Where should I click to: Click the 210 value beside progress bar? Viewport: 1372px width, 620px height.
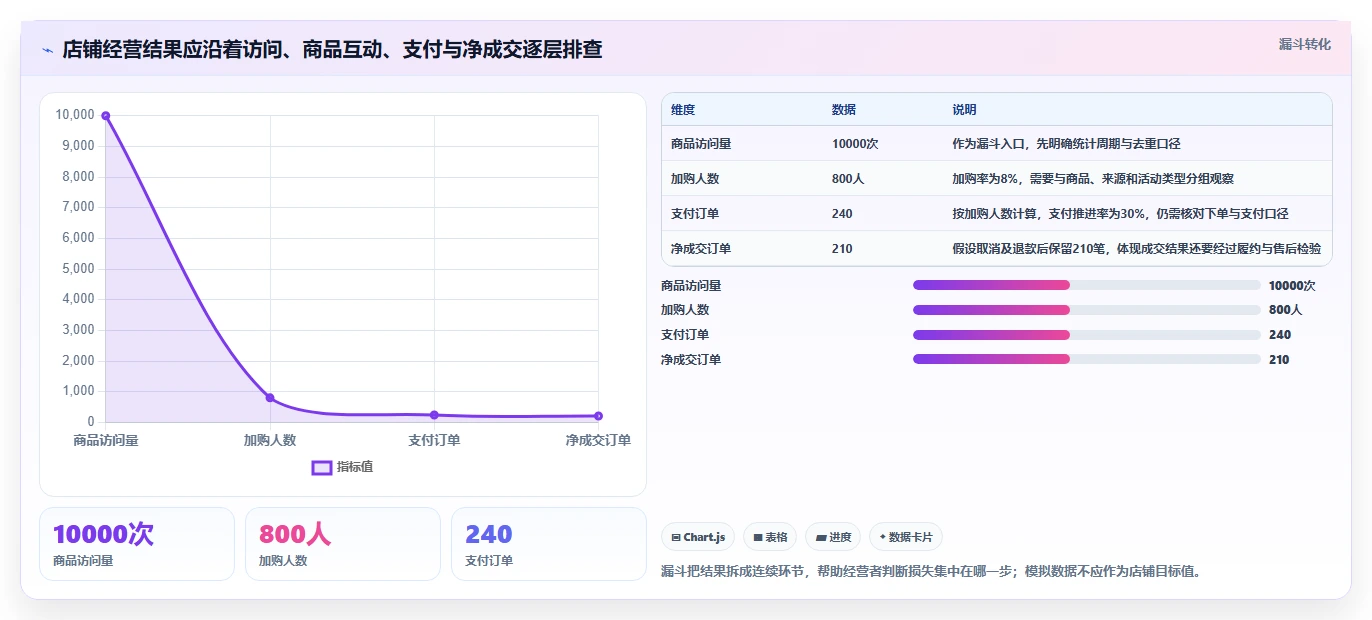click(1279, 360)
